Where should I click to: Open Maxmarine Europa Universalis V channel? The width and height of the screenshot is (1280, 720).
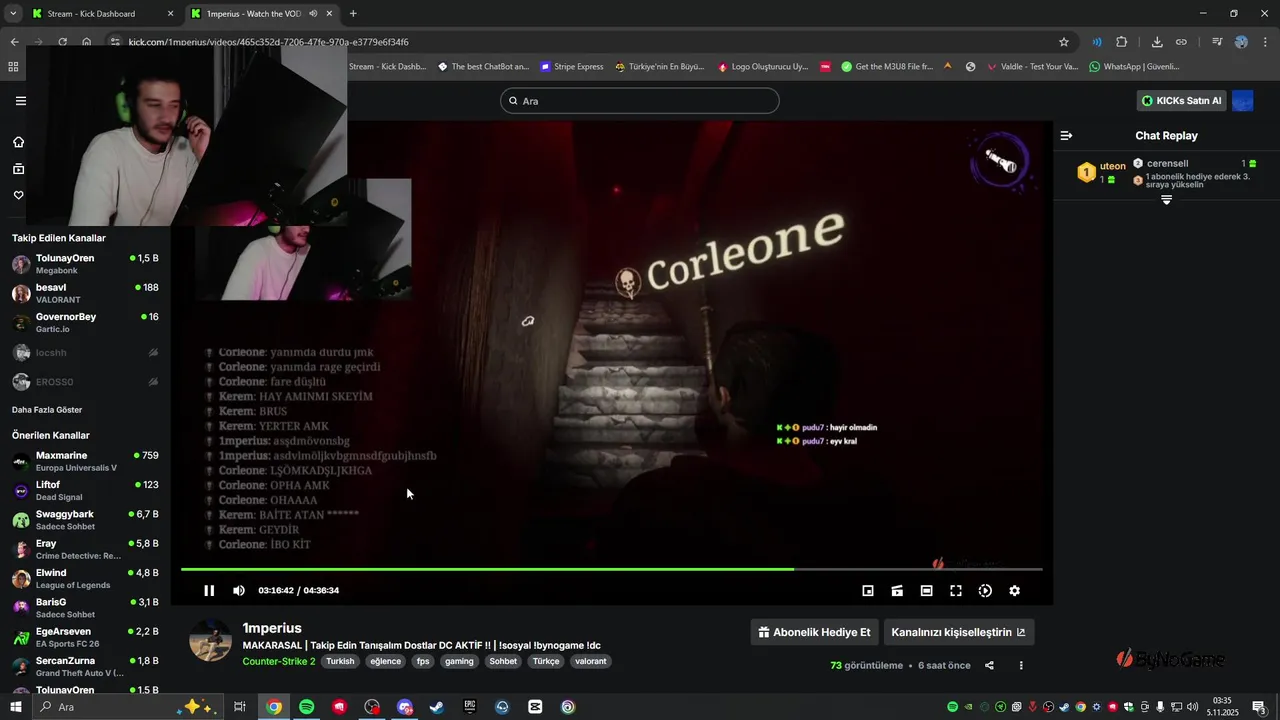(x=85, y=461)
